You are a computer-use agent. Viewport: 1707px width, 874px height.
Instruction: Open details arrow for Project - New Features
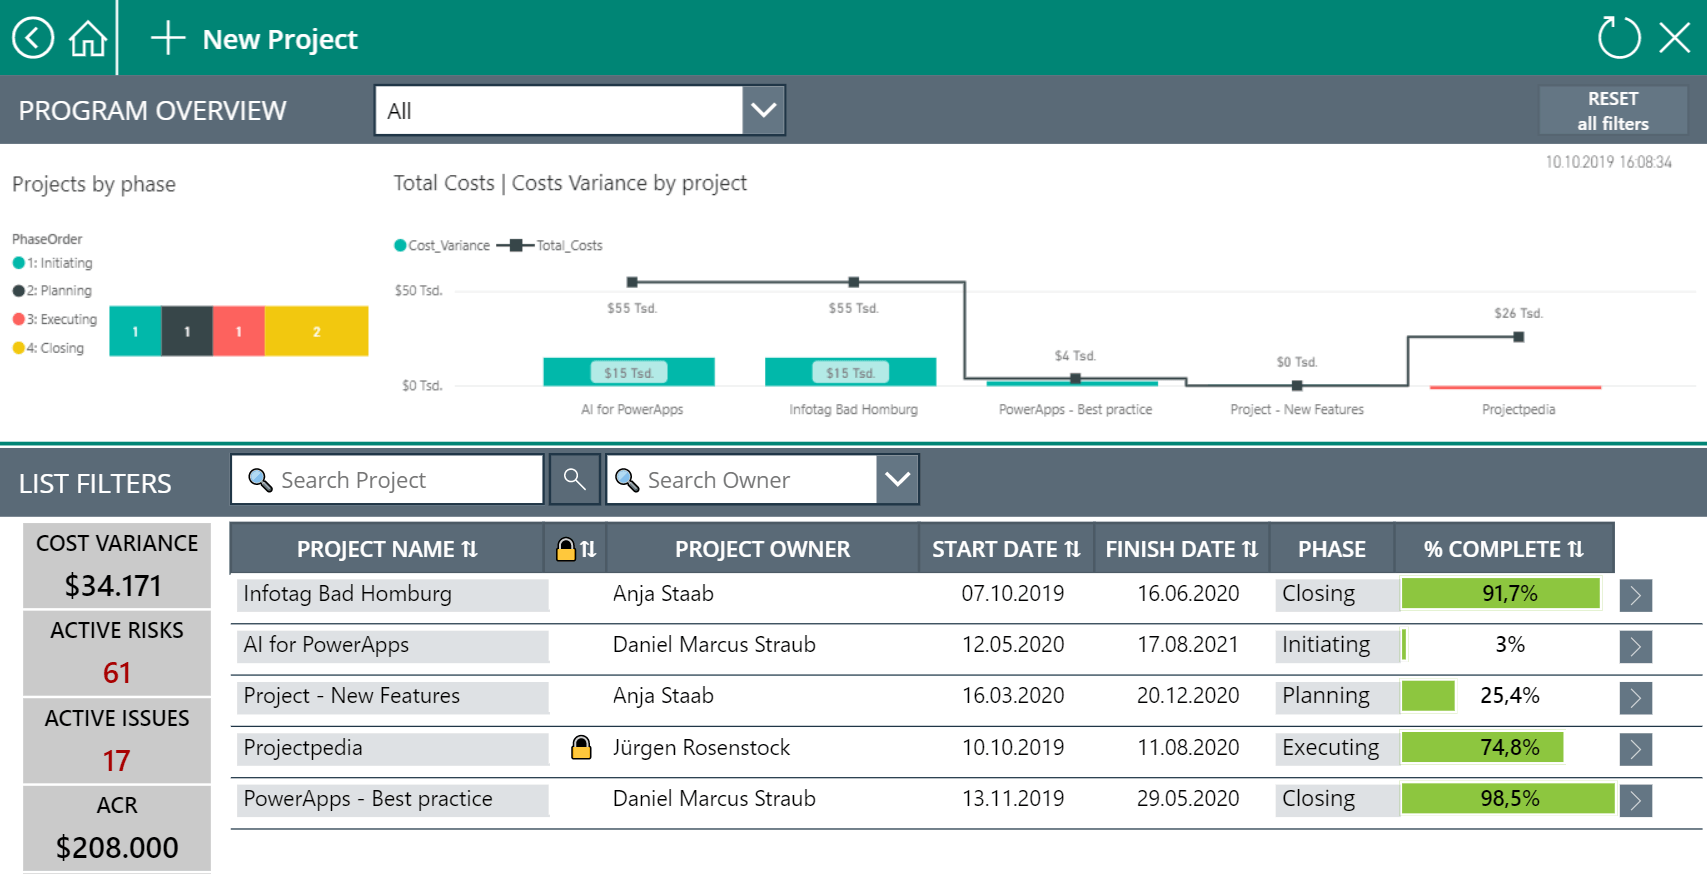[x=1636, y=698]
